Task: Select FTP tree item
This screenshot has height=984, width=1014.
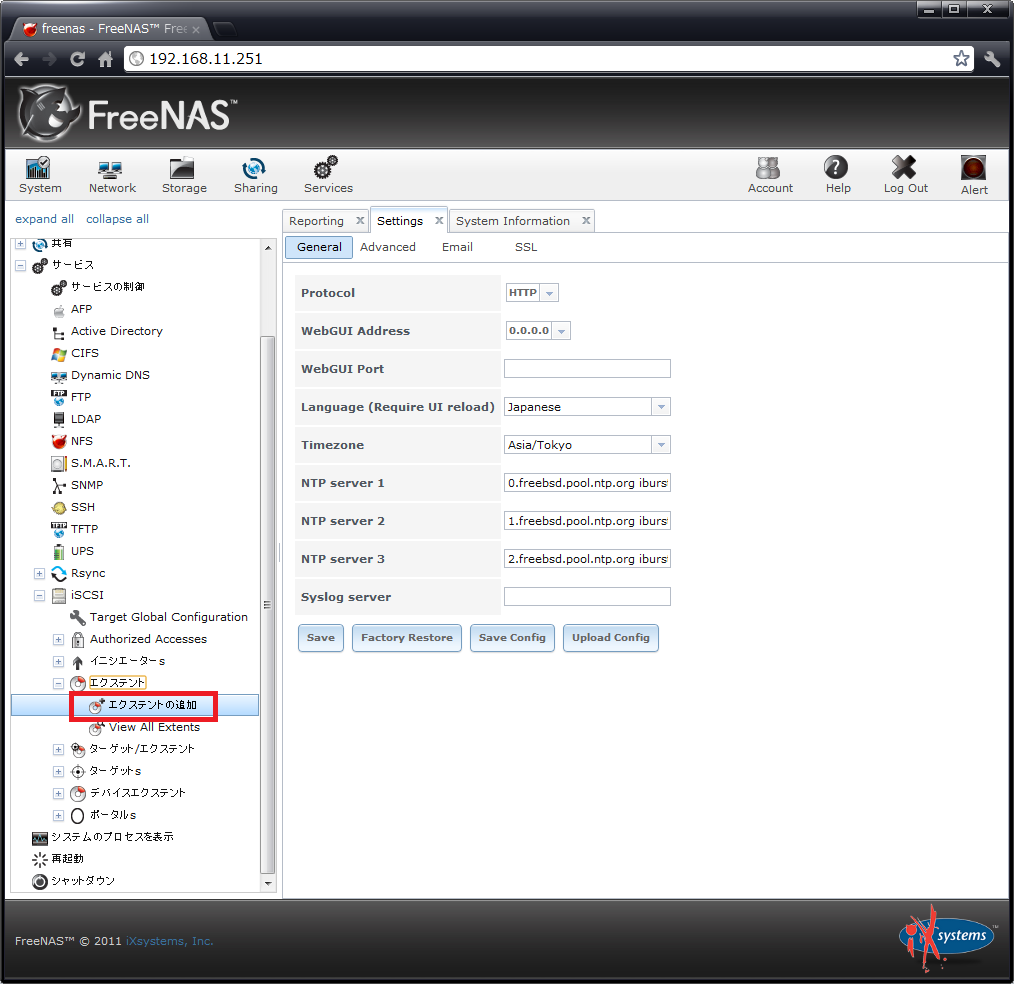Action: pyautogui.click(x=81, y=397)
